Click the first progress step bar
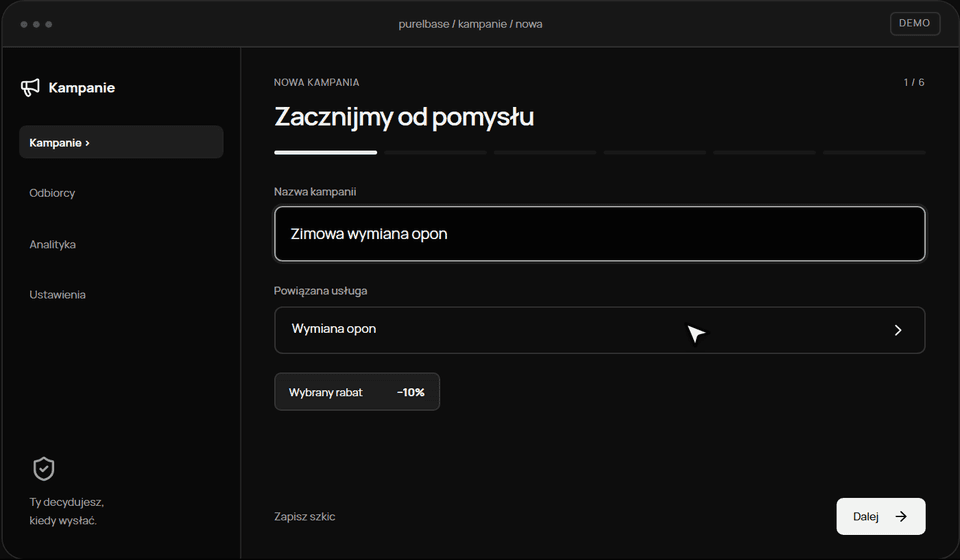960x560 pixels. pos(326,152)
